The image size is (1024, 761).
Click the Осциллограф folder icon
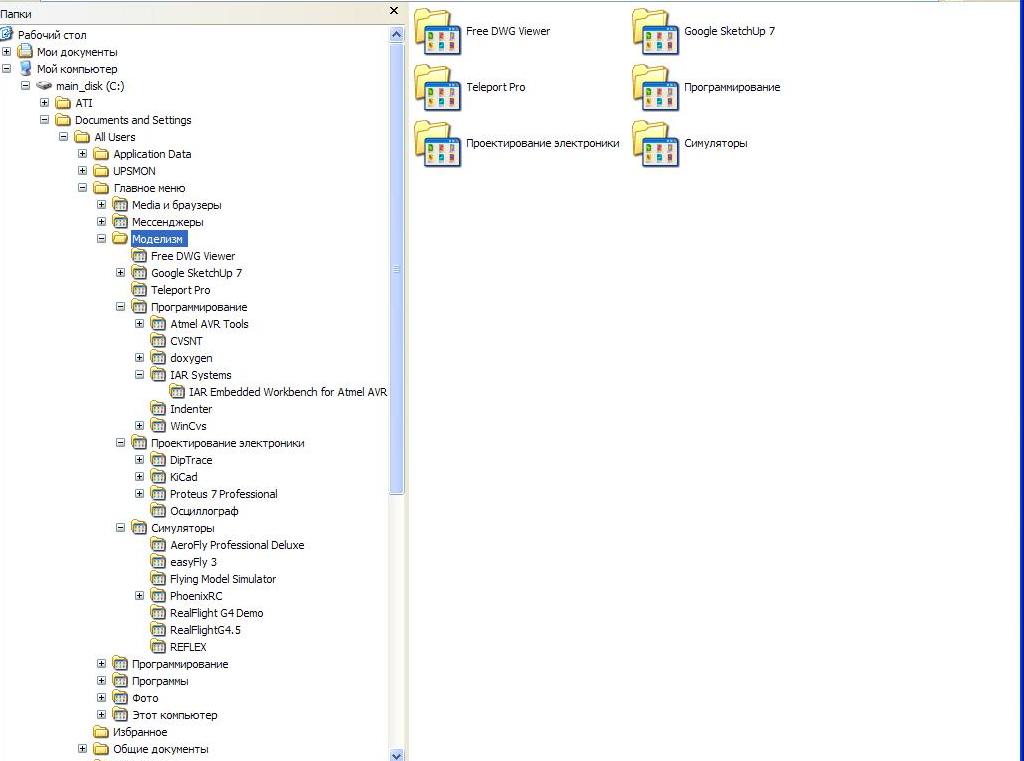(x=158, y=510)
